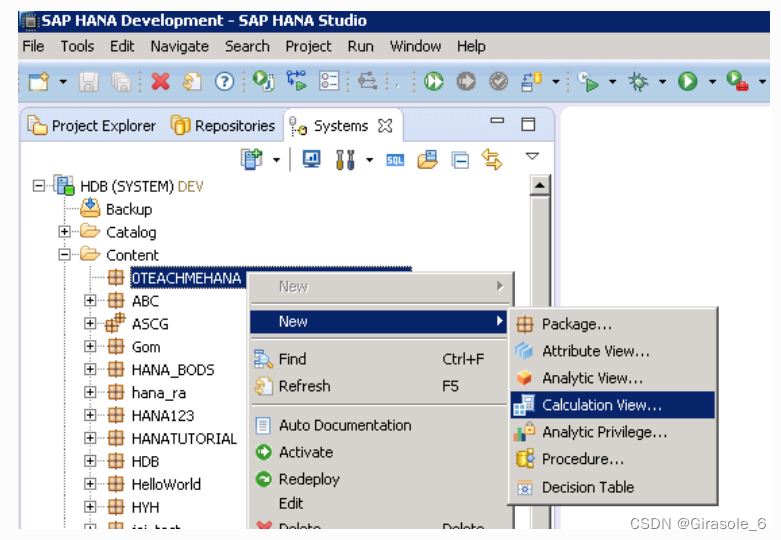This screenshot has height=540, width=781.
Task: Switch to the Repositories tab
Action: pyautogui.click(x=223, y=126)
